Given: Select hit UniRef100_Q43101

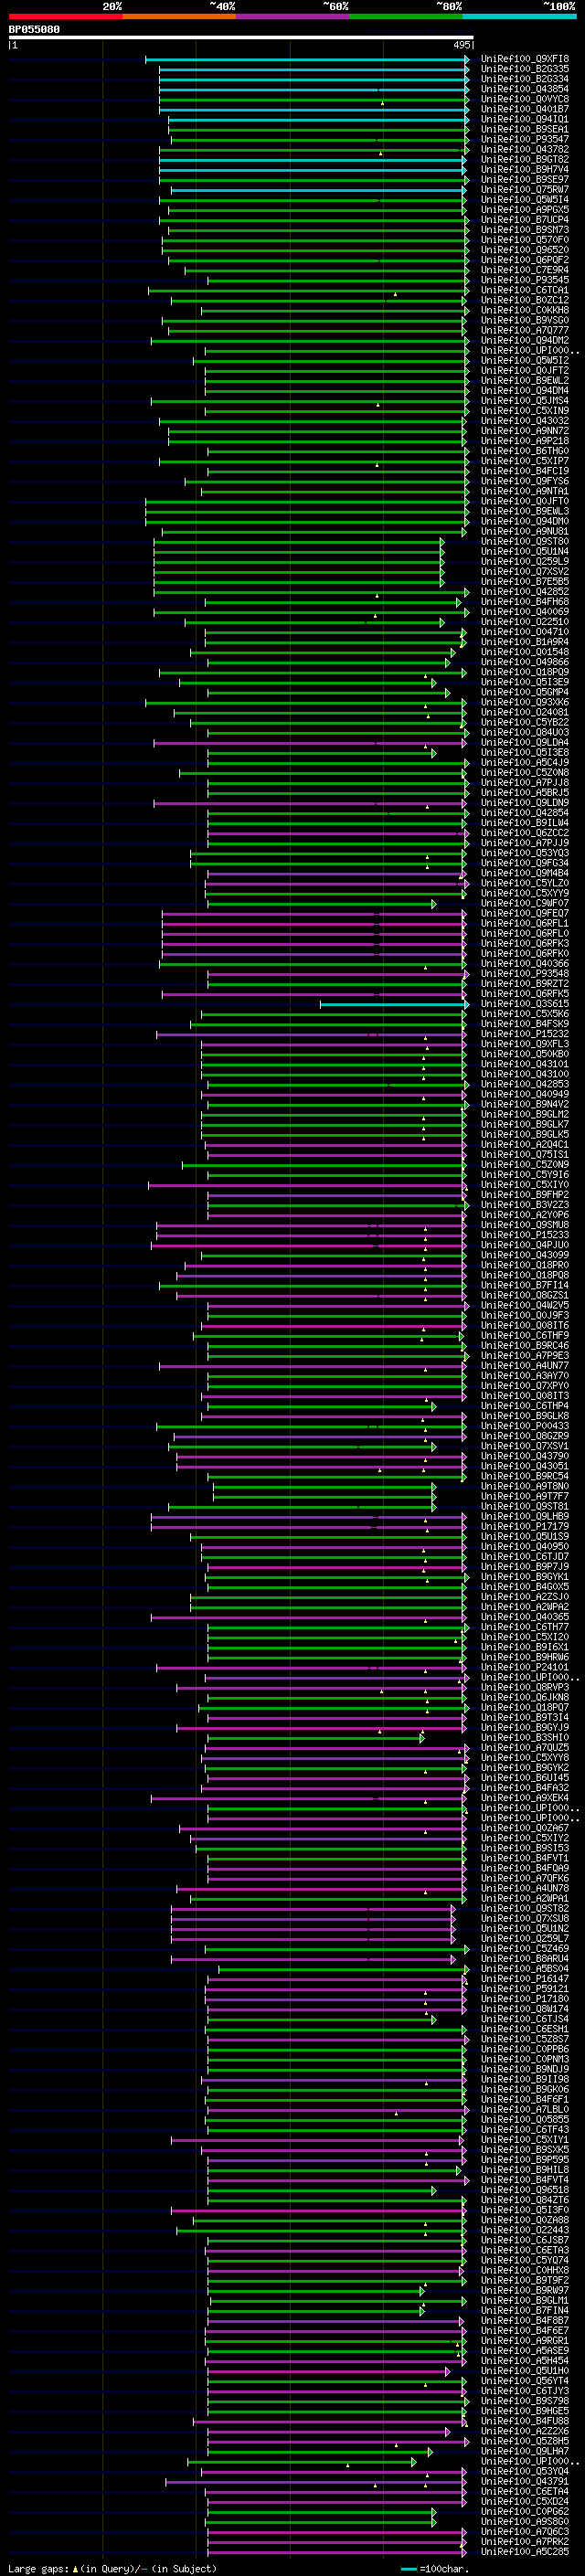Looking at the screenshot, I should (524, 1064).
